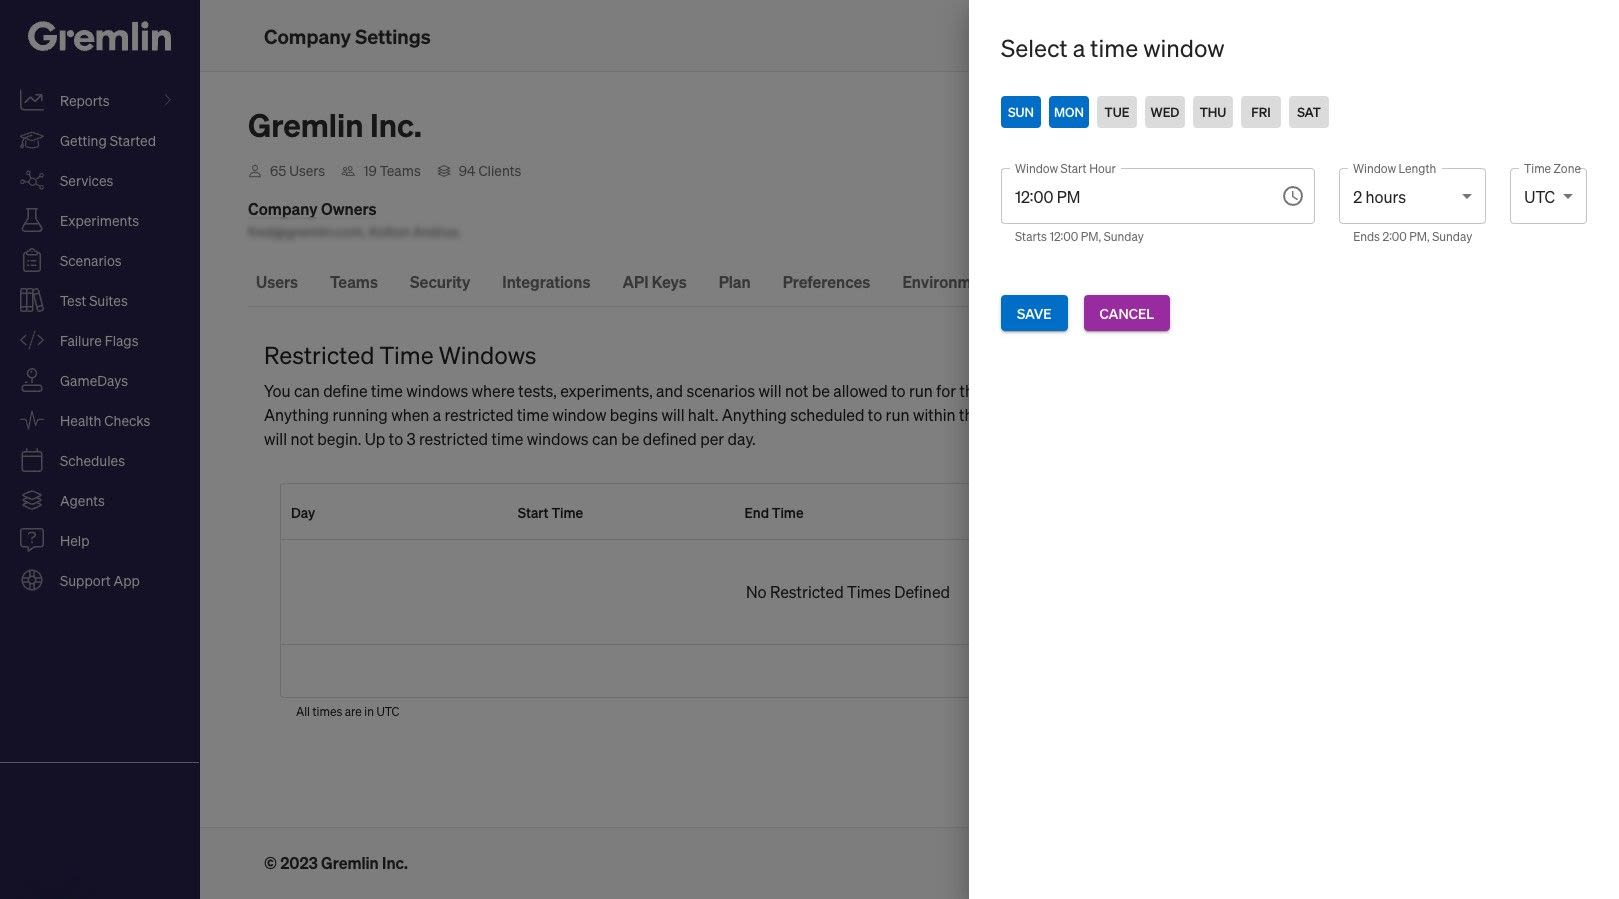This screenshot has height=899, width=1619.
Task: Click the End Time column header
Action: click(774, 513)
